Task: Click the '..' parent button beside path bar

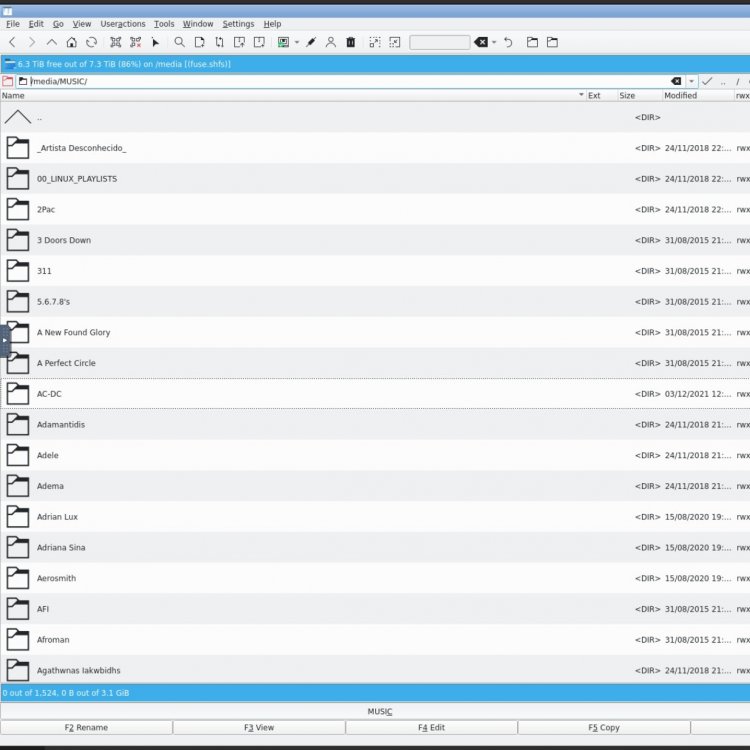Action: pyautogui.click(x=723, y=82)
